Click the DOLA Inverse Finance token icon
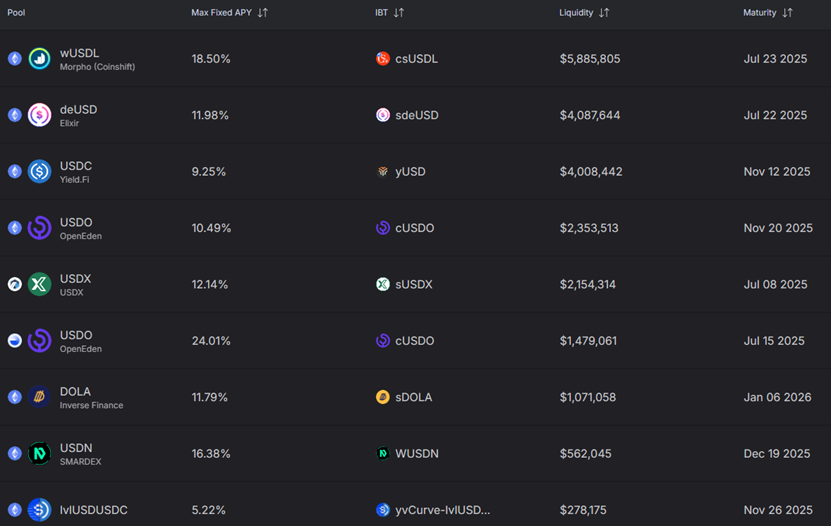831x526 pixels. pos(39,397)
